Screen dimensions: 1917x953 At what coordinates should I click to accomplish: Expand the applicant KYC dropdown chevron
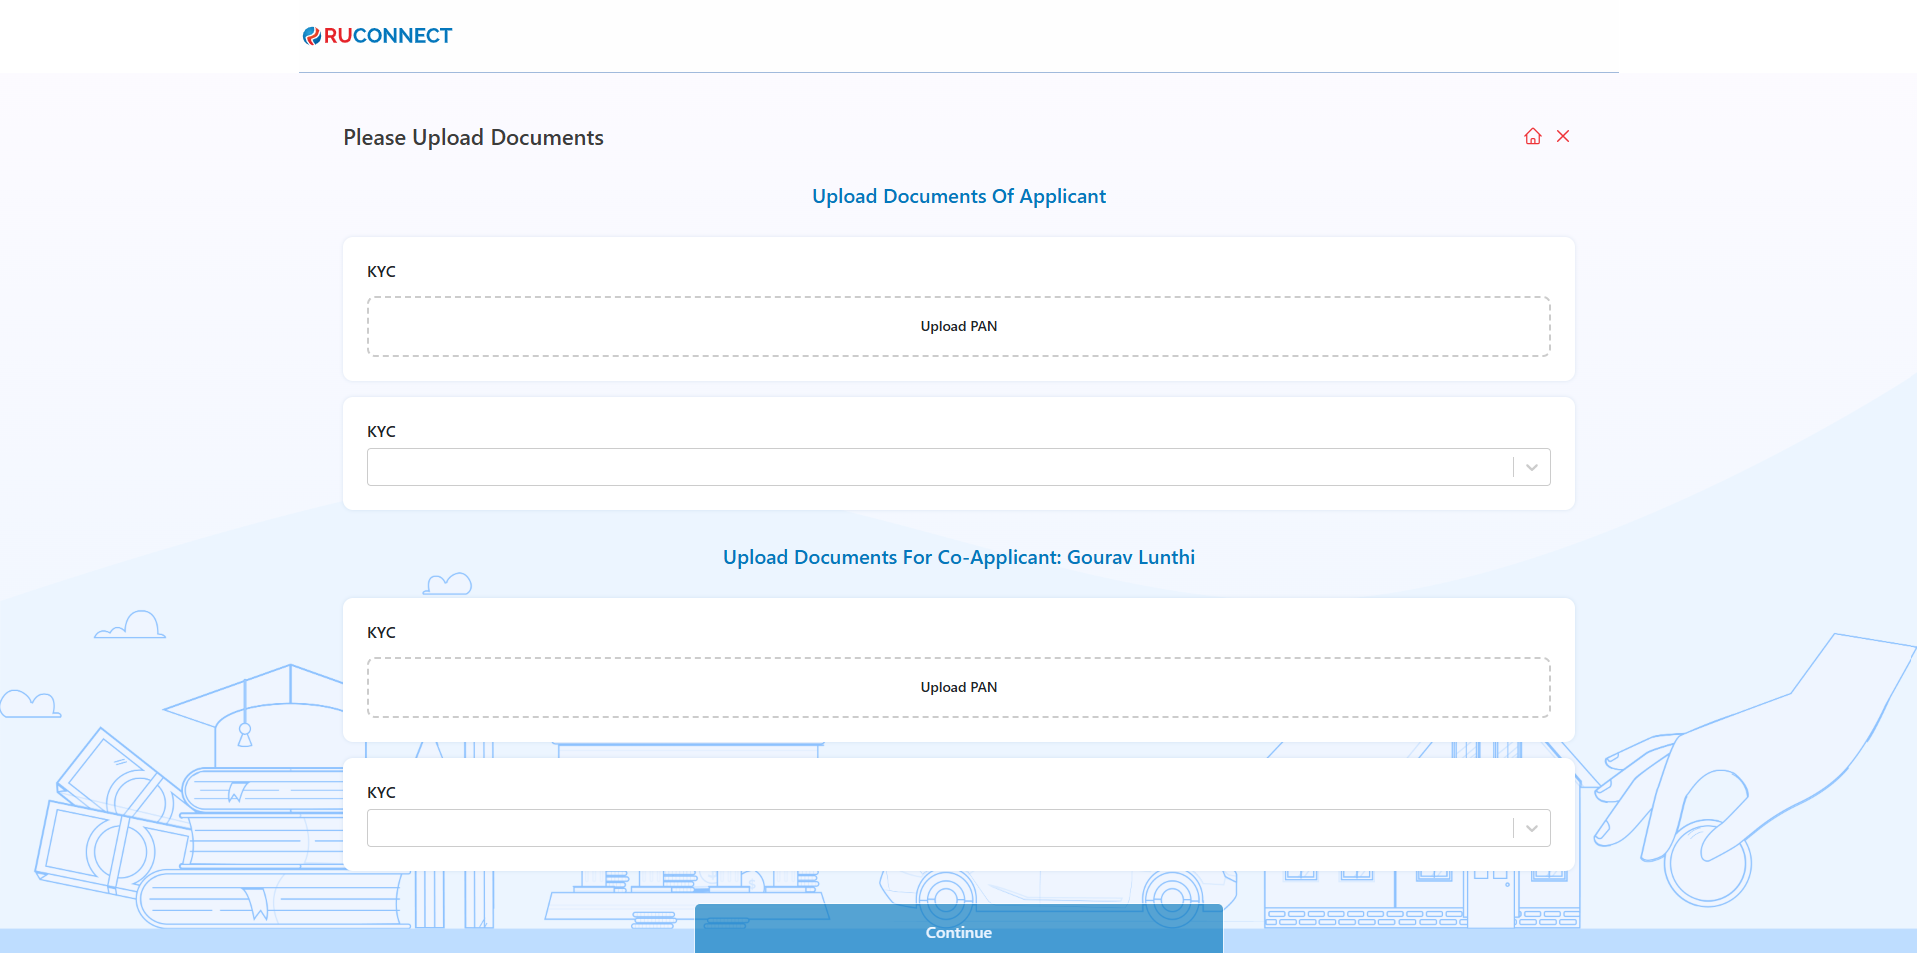coord(1531,467)
